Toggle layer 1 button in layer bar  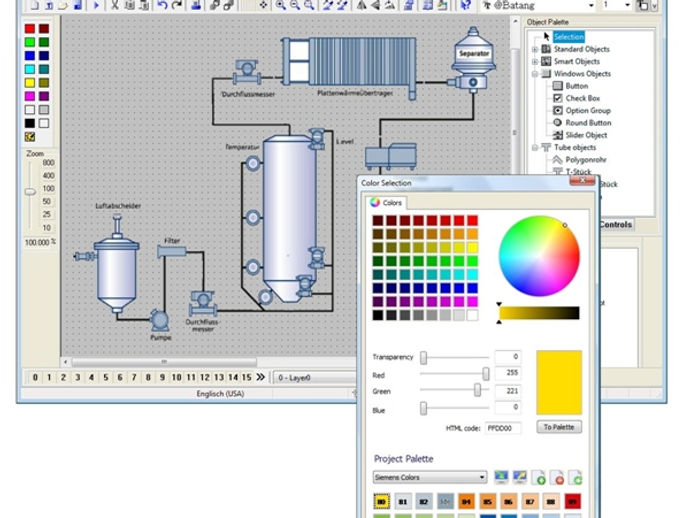click(x=49, y=377)
